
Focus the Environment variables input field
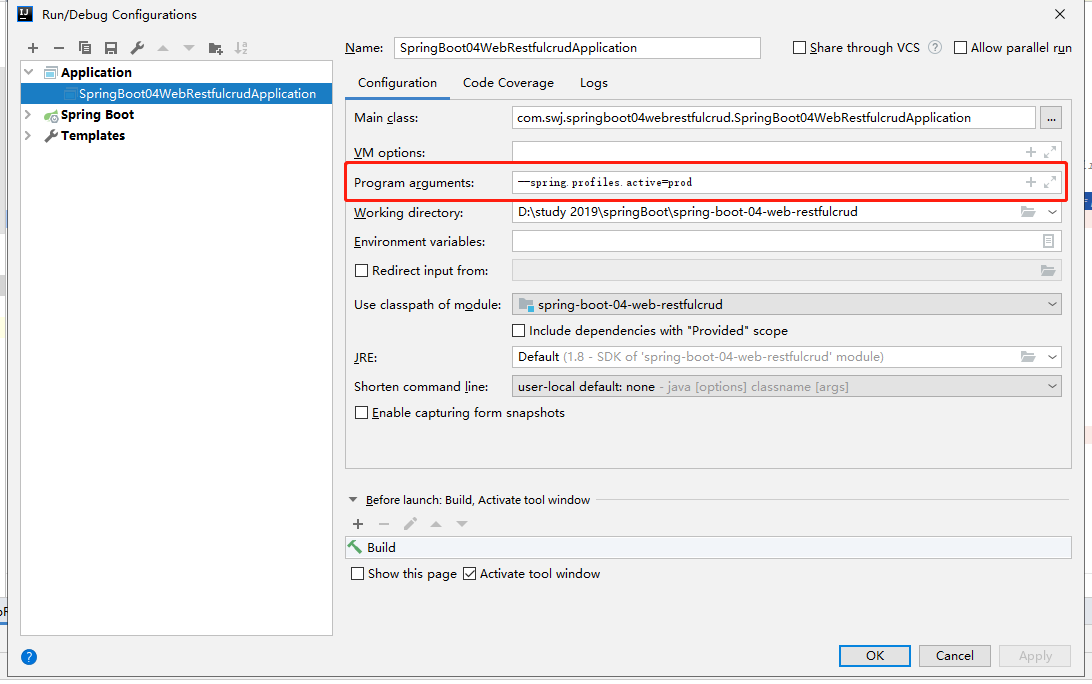pos(787,241)
